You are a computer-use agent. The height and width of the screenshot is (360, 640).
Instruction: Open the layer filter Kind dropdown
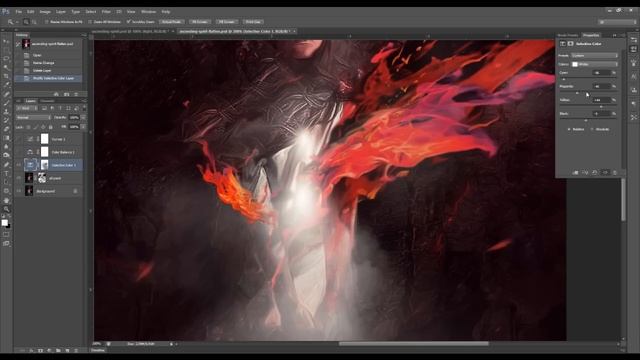click(27, 108)
